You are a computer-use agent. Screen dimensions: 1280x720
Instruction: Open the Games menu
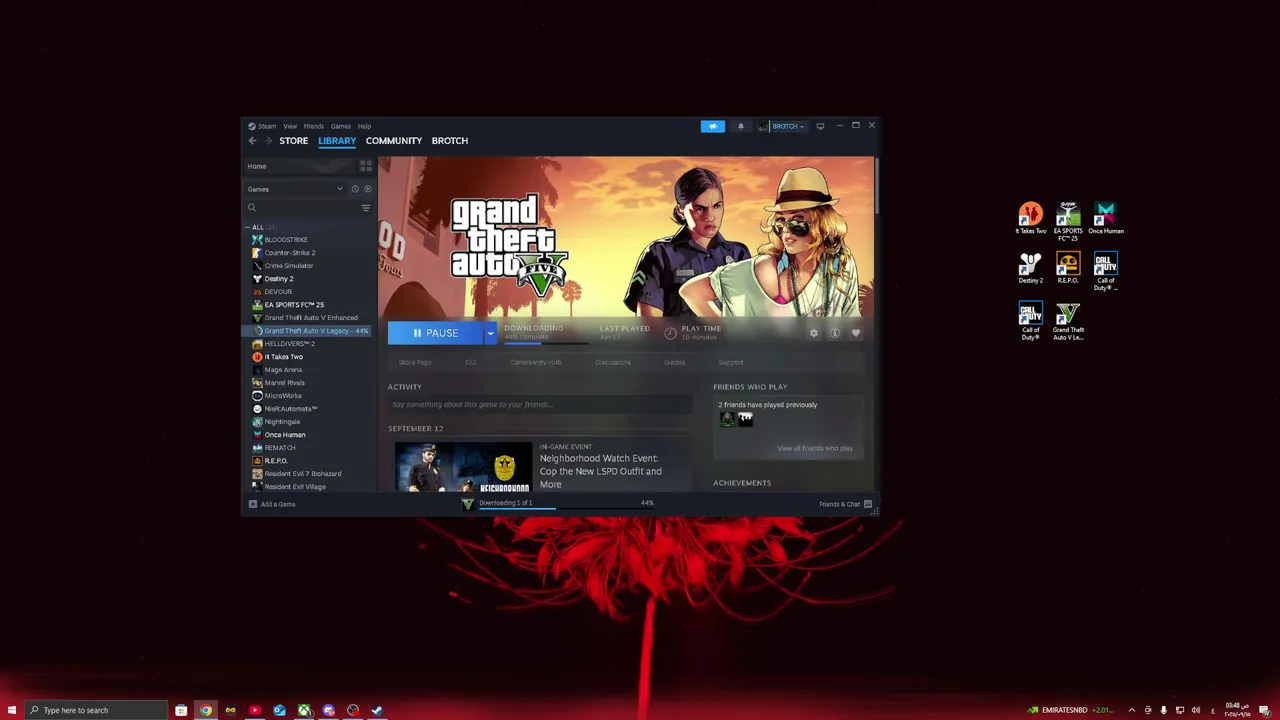(341, 126)
